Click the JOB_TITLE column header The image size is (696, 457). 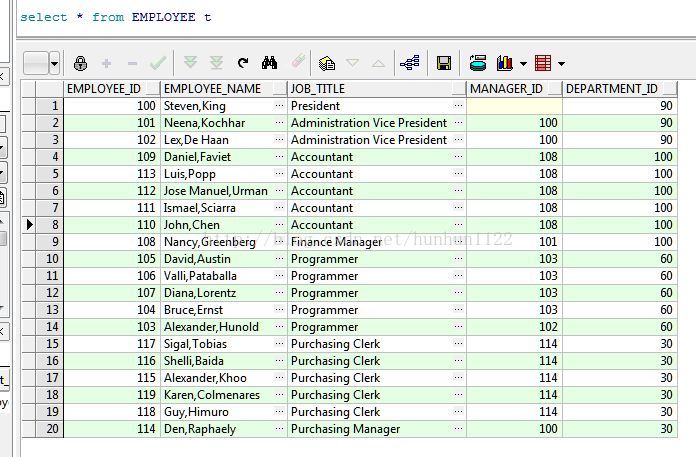(377, 89)
